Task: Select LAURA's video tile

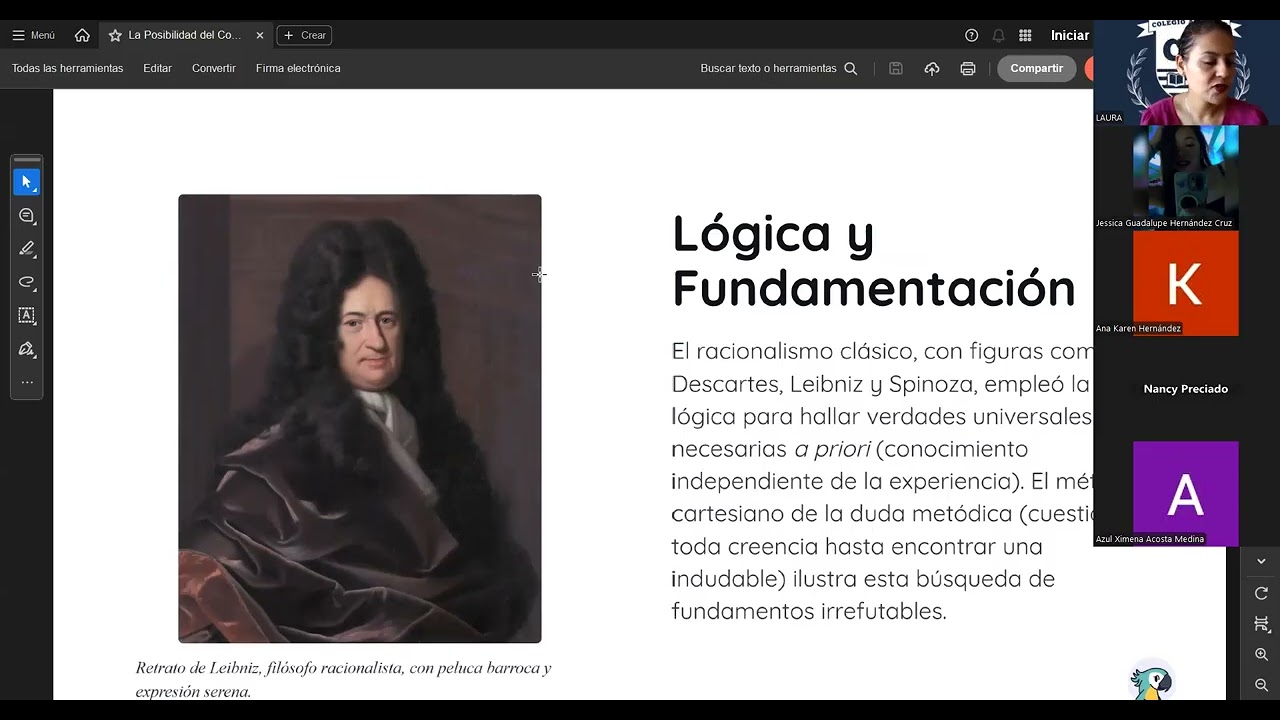Action: pos(1186,73)
